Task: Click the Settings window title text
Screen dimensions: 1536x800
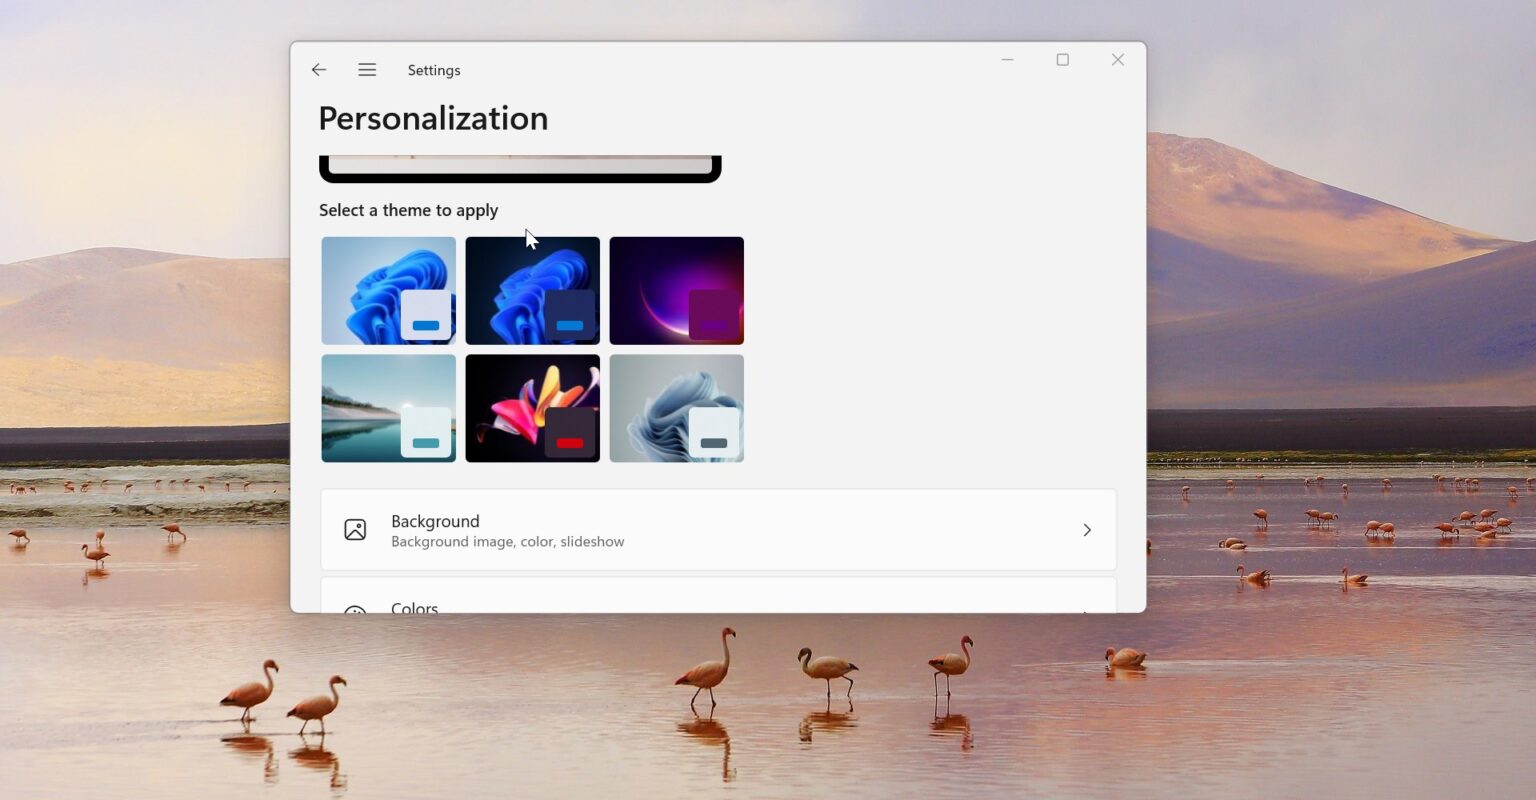Action: tap(434, 70)
